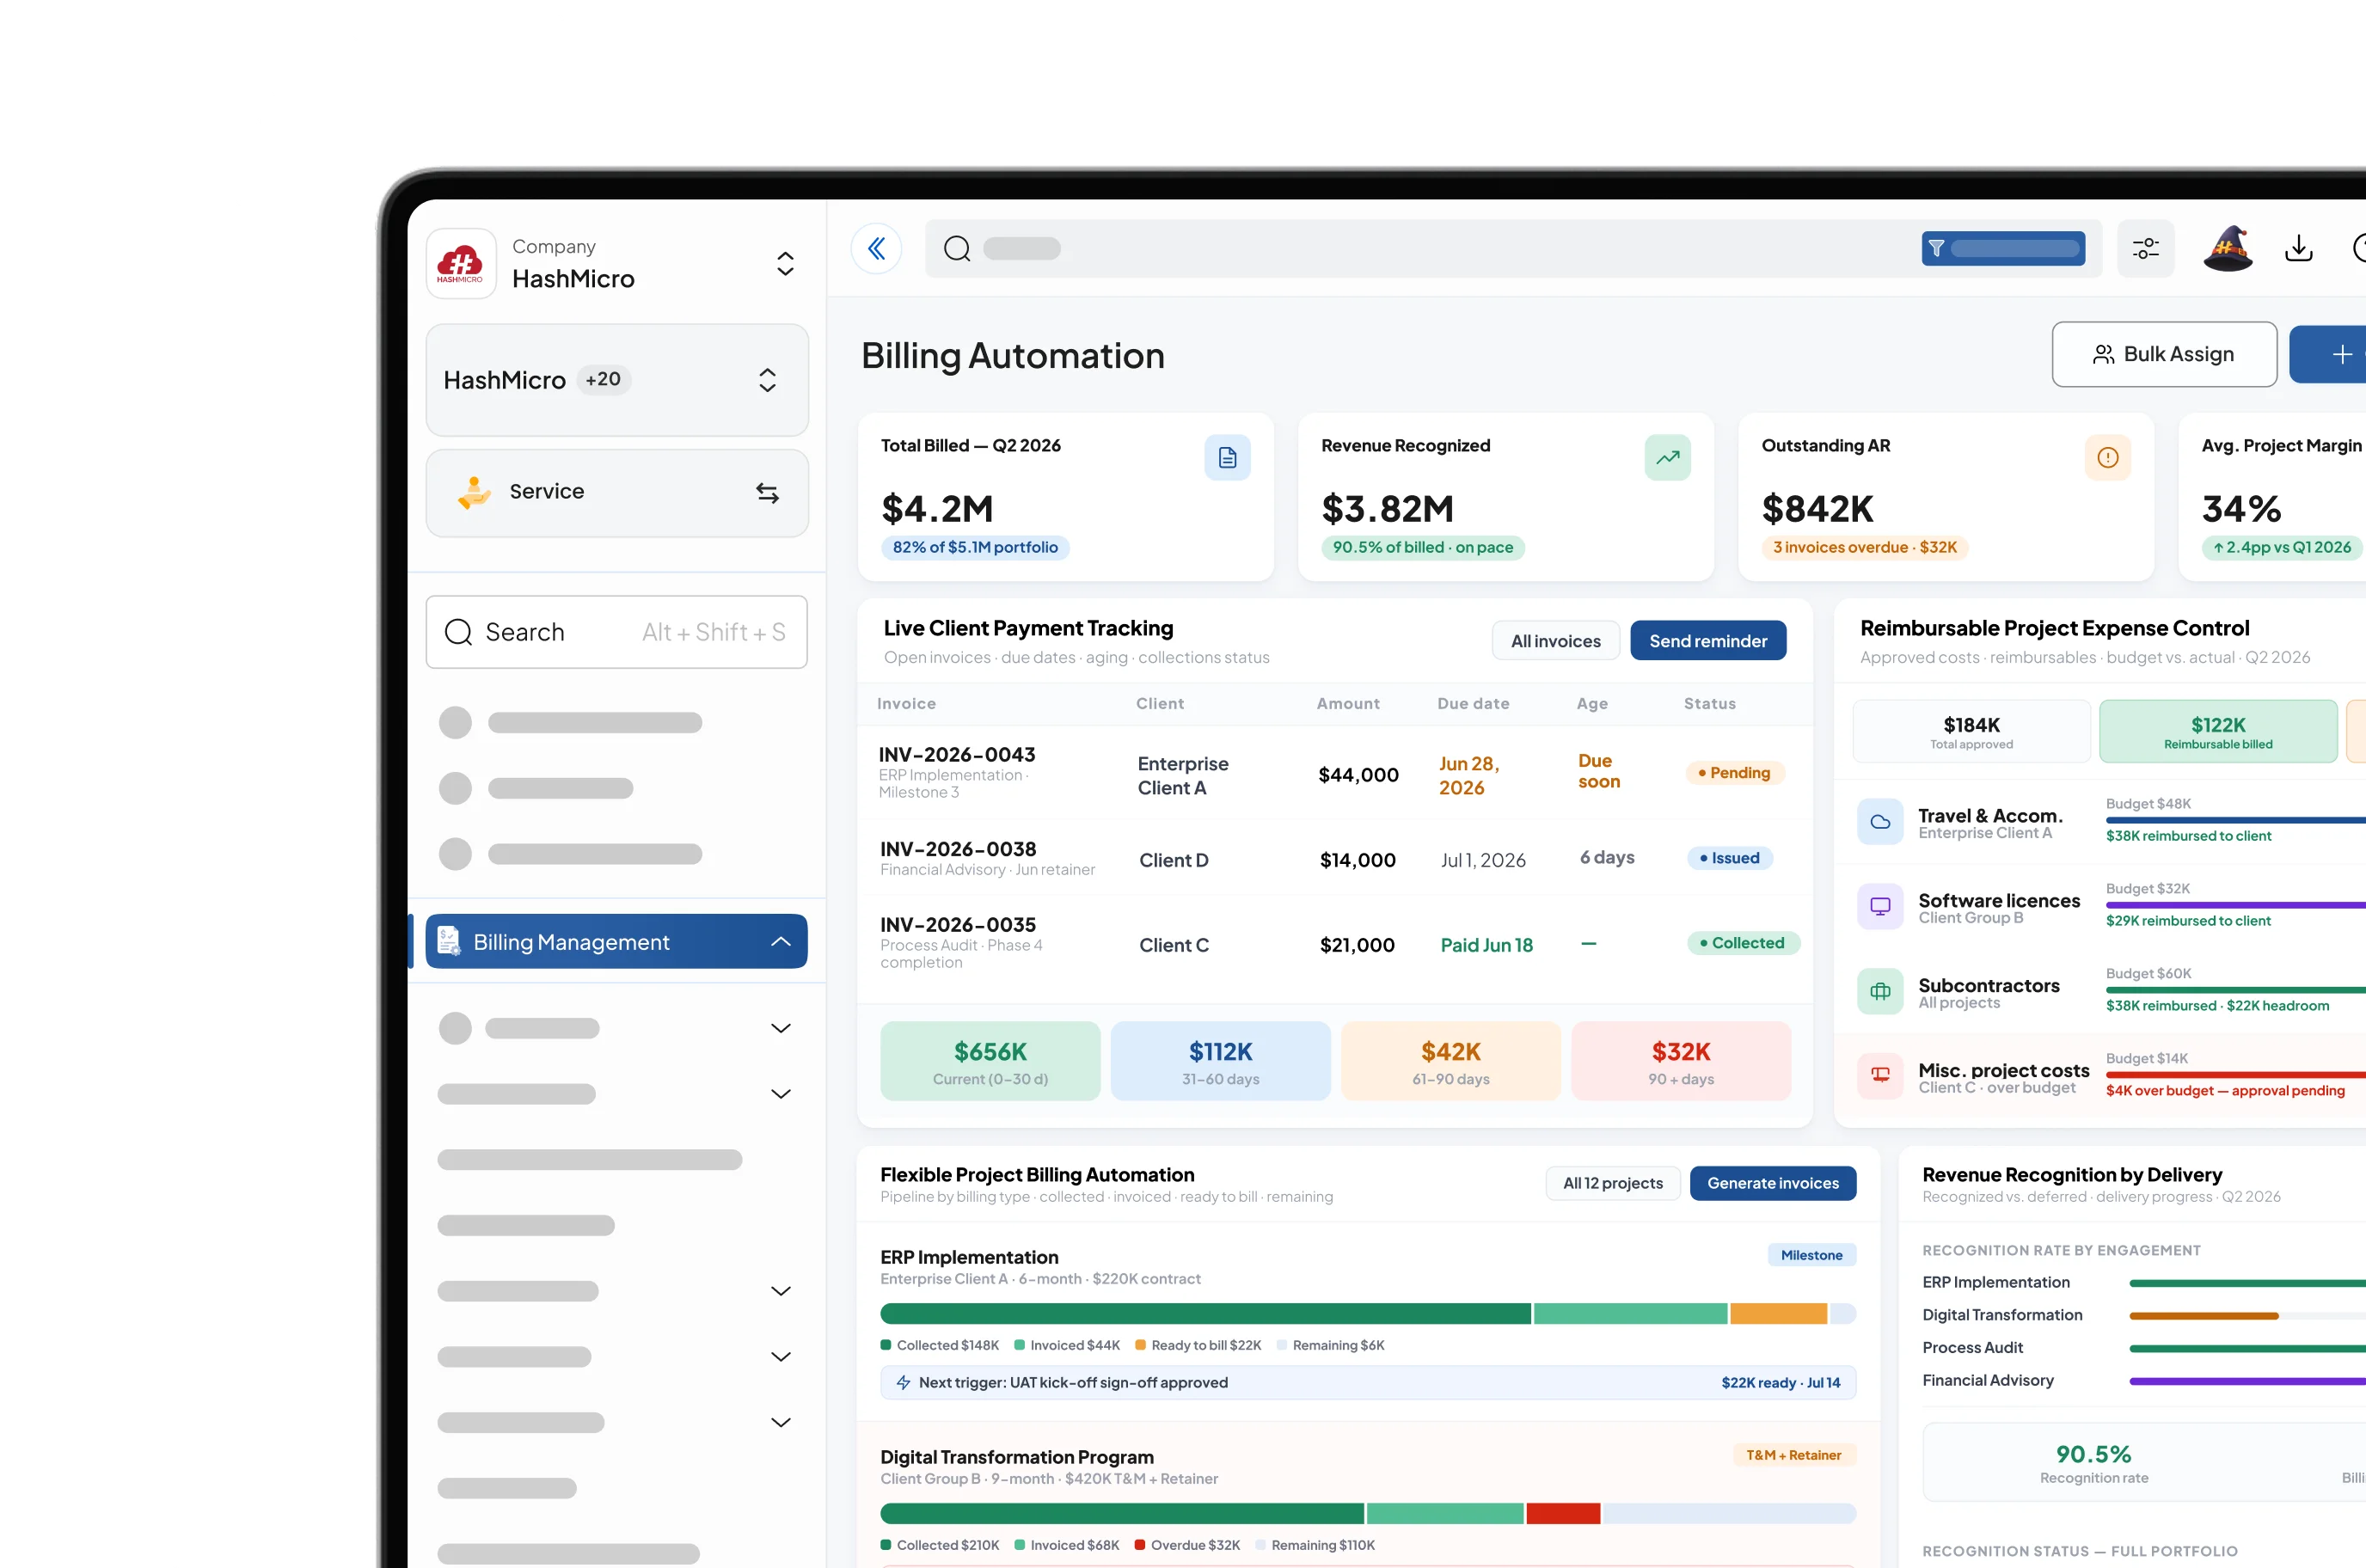This screenshot has height=1568, width=2366.
Task: Click the 90.5% of billed on pace badge
Action: 1422,547
